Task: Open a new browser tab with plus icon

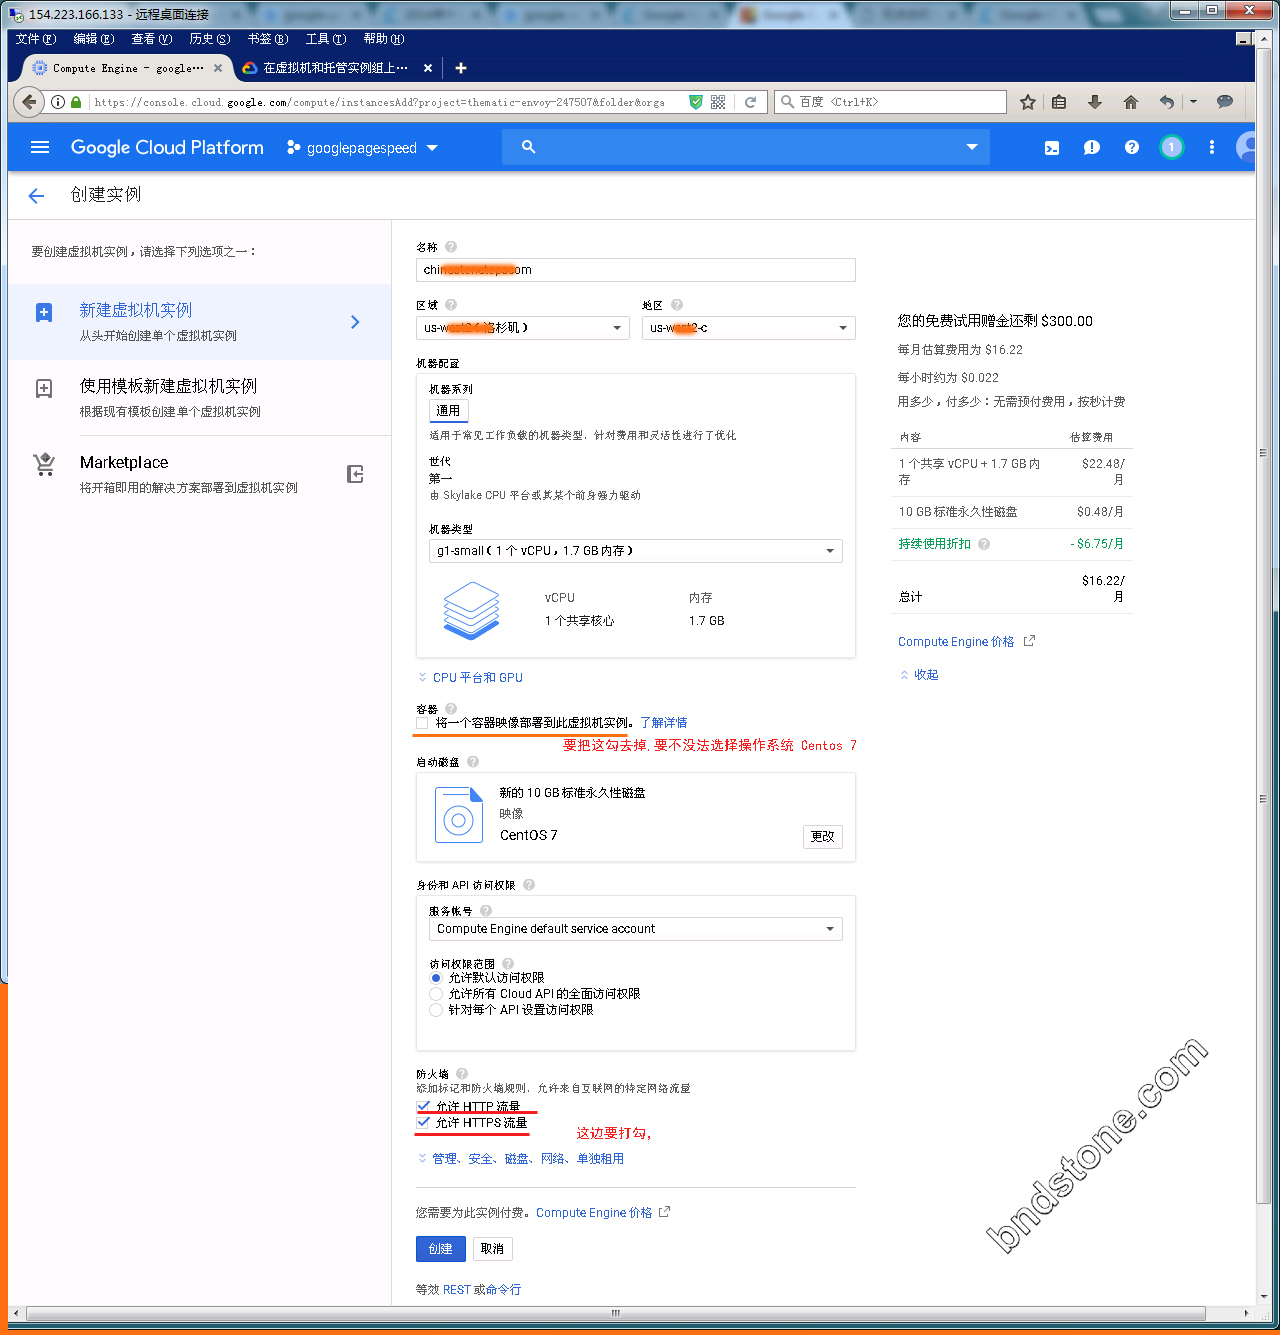Action: point(461,68)
